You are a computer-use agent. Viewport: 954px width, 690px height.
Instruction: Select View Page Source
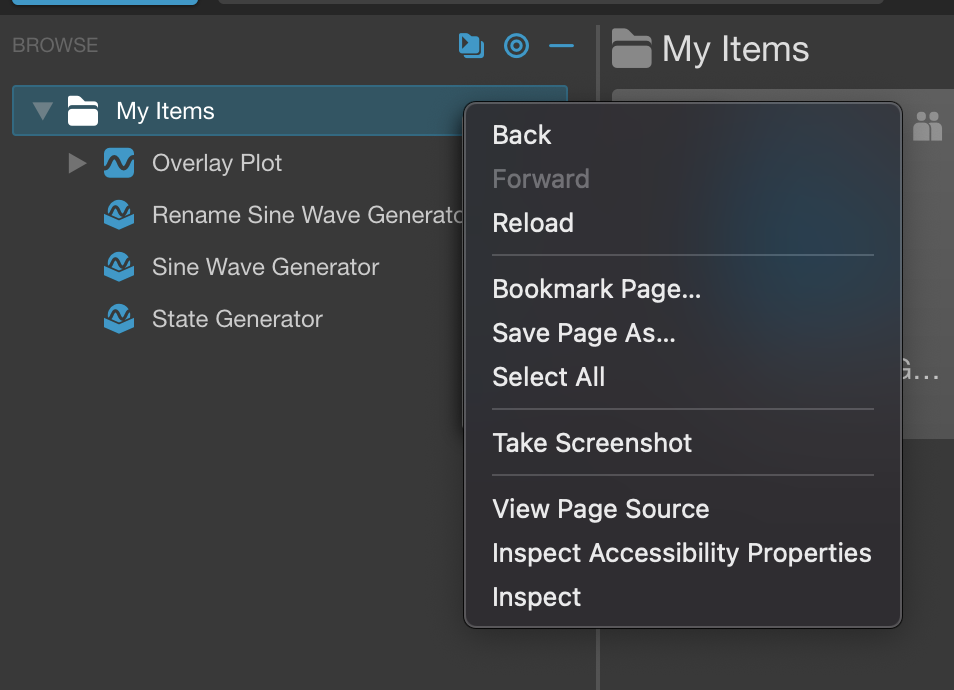(x=600, y=509)
